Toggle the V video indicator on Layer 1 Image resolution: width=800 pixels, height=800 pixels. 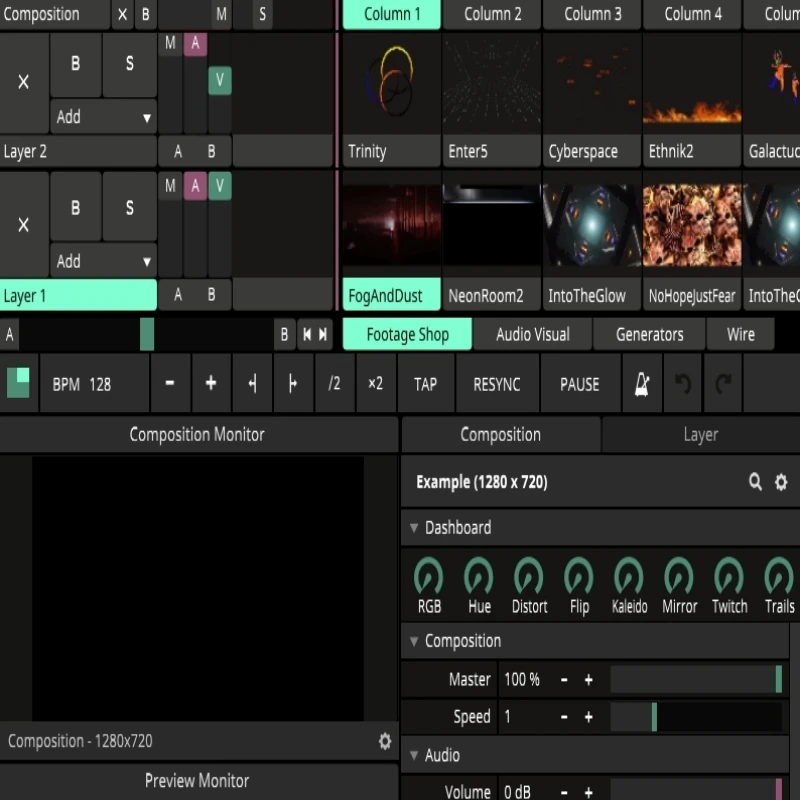(219, 186)
